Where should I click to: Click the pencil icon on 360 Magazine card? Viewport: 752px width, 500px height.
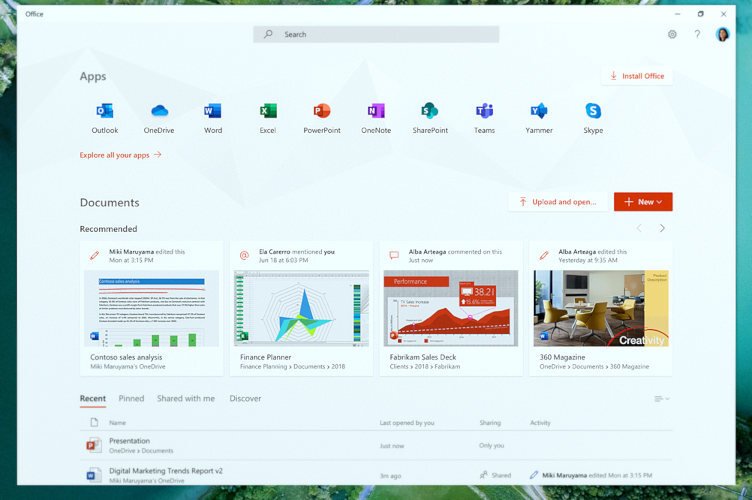tap(543, 256)
